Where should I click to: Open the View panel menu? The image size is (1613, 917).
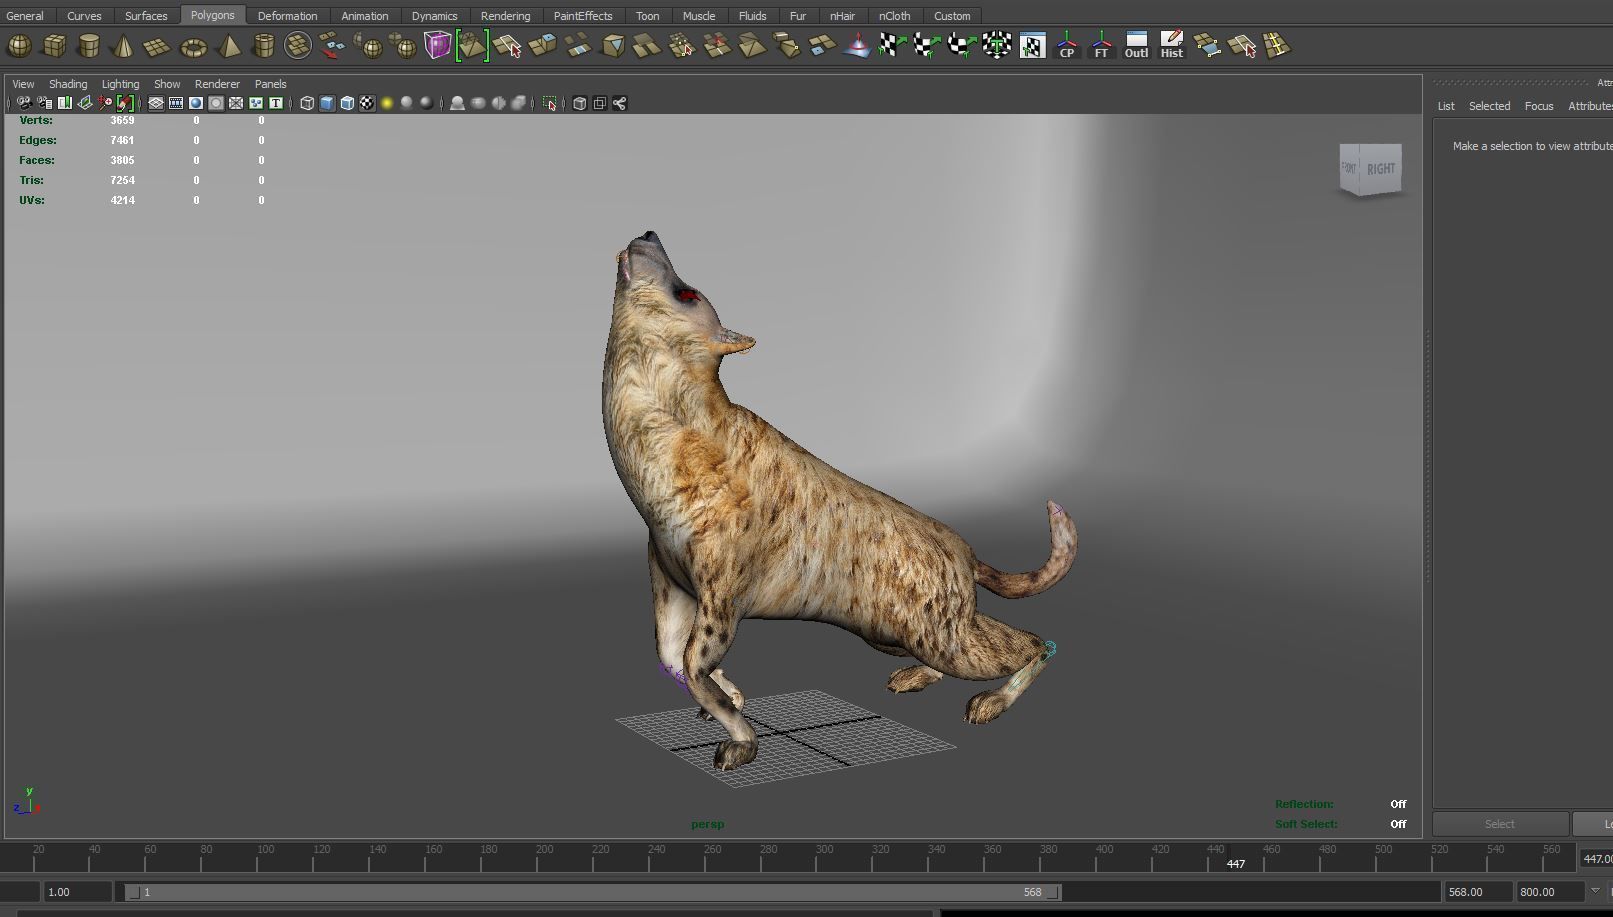coord(23,84)
